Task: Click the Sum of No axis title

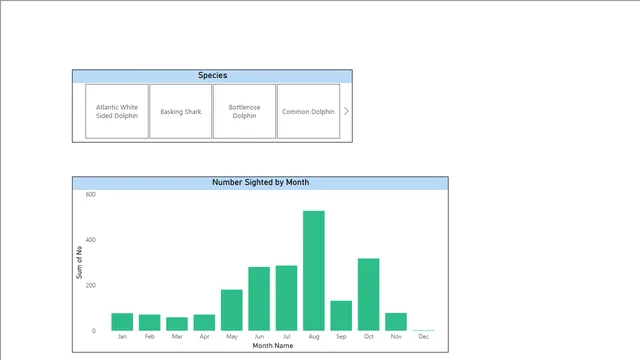Action: pyautogui.click(x=79, y=262)
